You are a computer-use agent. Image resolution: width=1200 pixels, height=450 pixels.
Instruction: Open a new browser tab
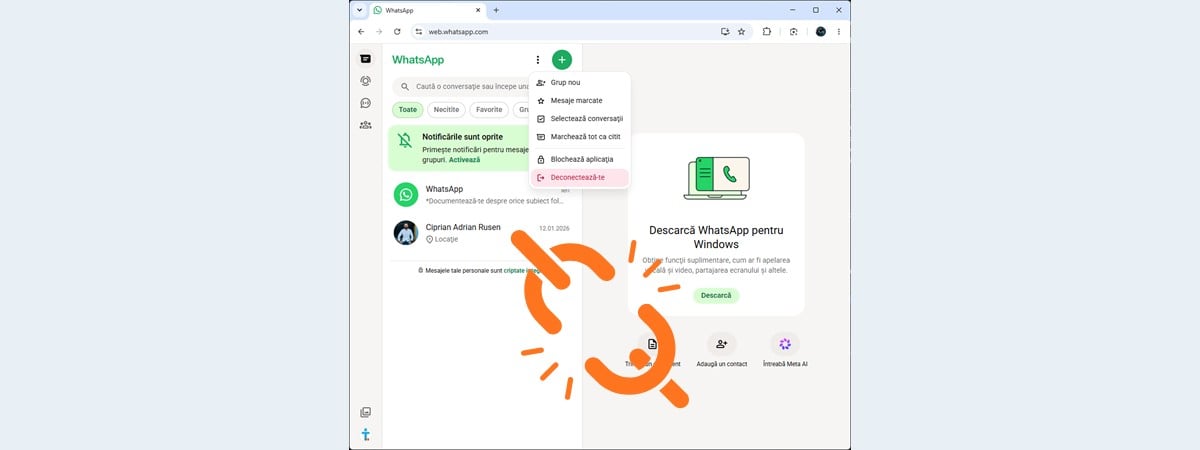pos(496,10)
